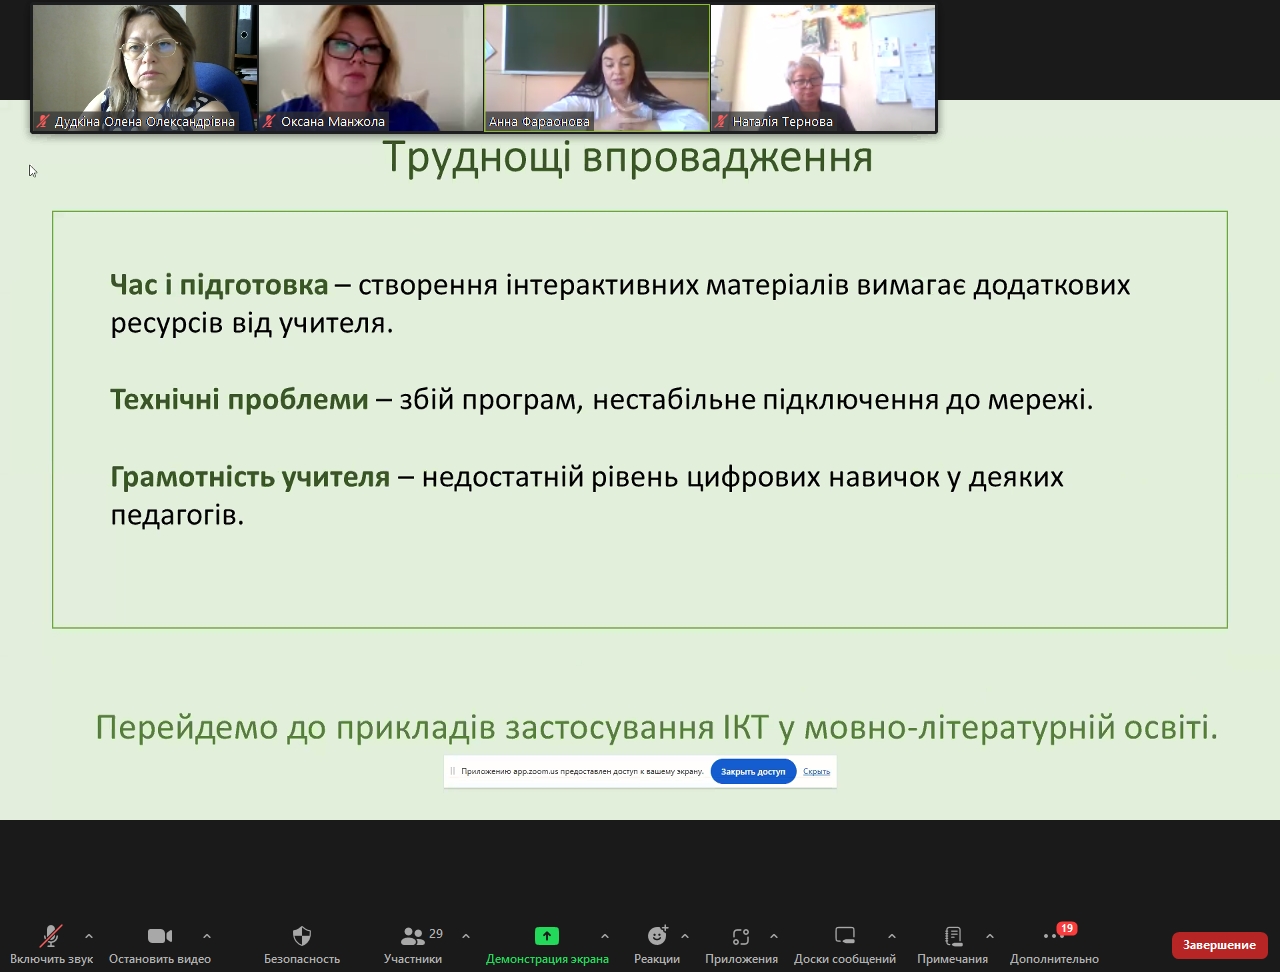The image size is (1280, 972).
Task: Click the text Приложению app.zoom.us предоставлен доступ
Action: (582, 771)
